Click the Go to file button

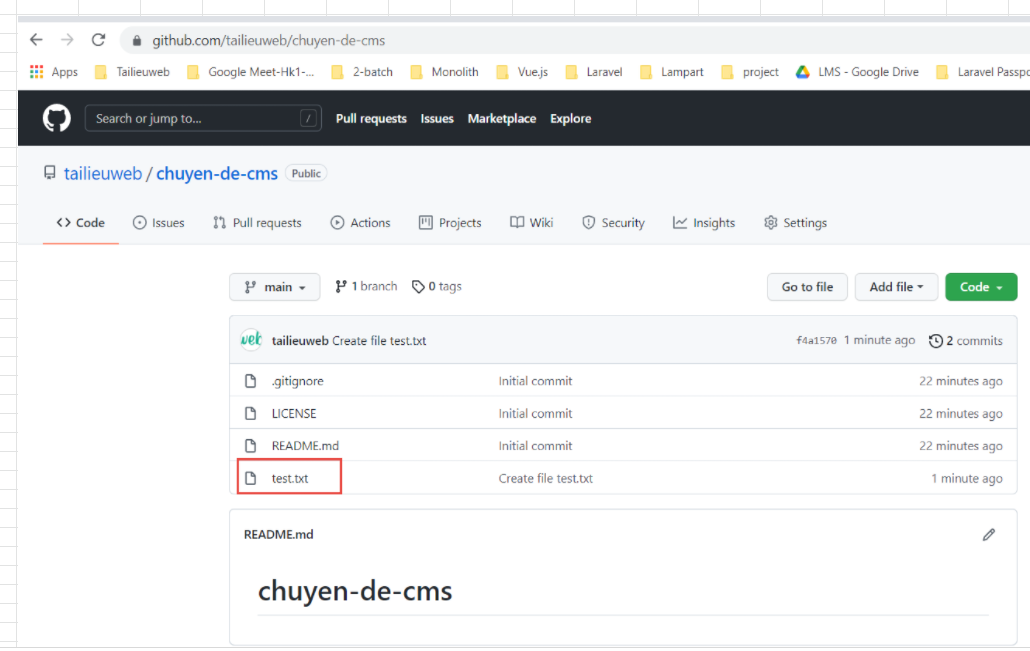tap(807, 287)
